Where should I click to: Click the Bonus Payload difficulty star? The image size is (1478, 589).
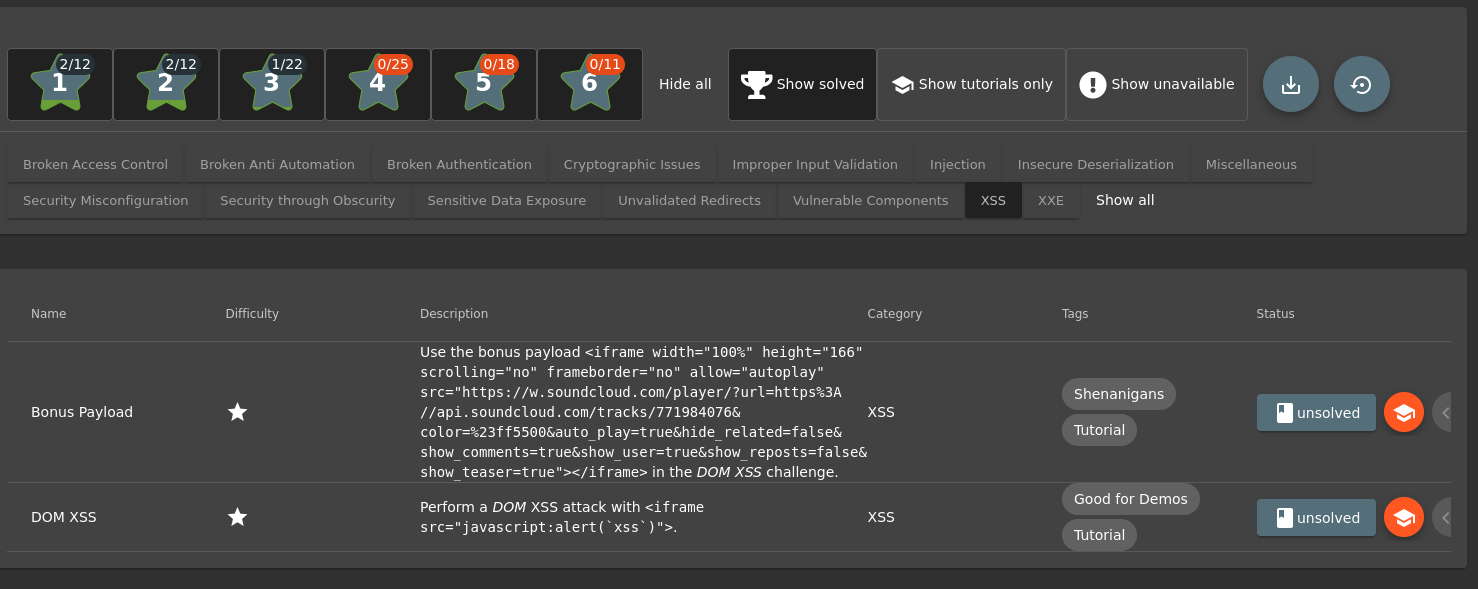pos(237,412)
